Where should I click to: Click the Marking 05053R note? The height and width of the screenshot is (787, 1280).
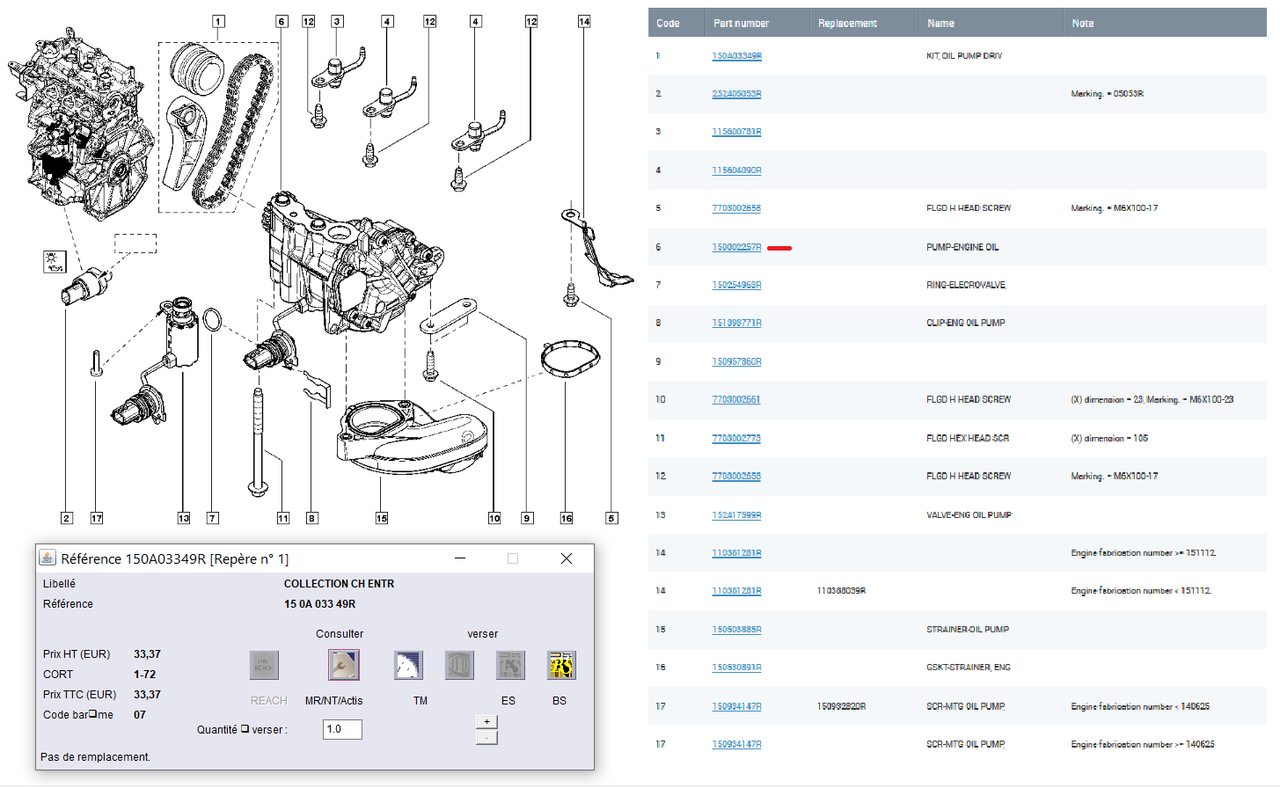(x=1107, y=94)
